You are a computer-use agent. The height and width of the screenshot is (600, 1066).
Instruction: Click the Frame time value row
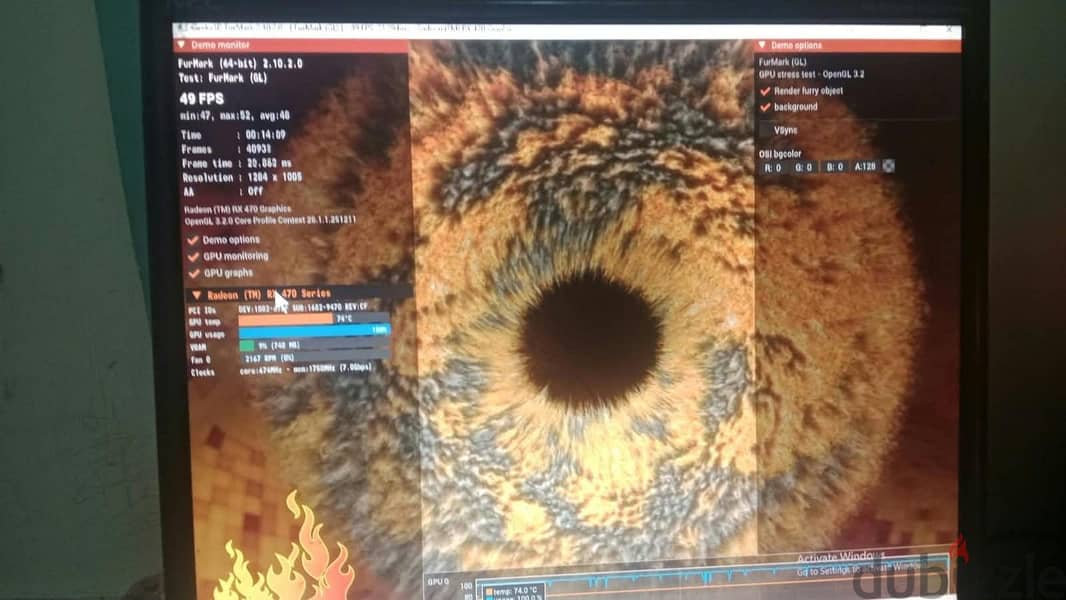237,163
